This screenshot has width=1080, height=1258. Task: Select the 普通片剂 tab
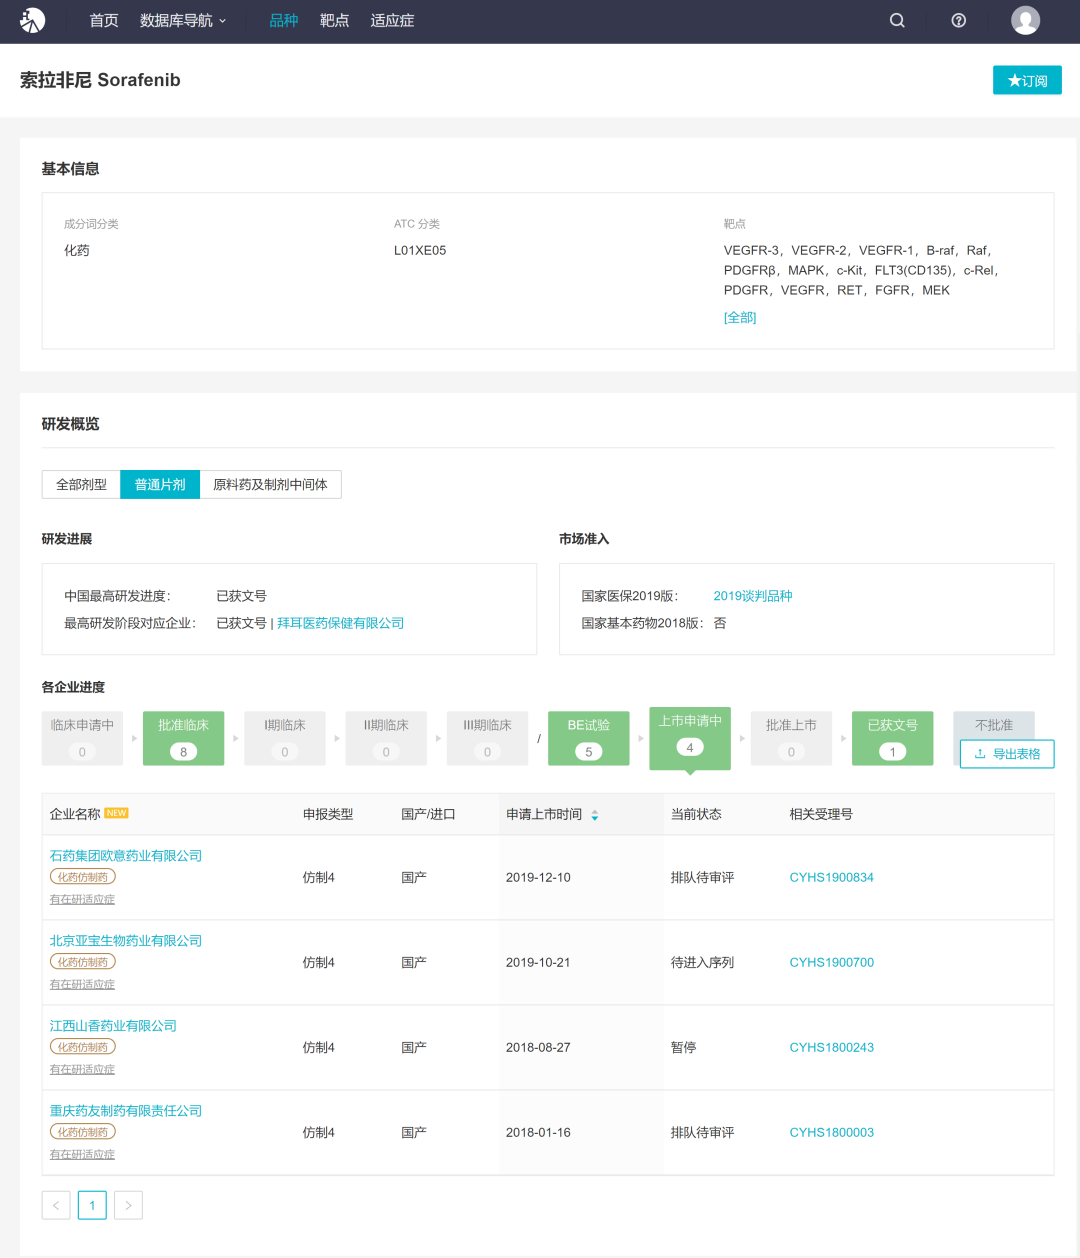point(160,484)
